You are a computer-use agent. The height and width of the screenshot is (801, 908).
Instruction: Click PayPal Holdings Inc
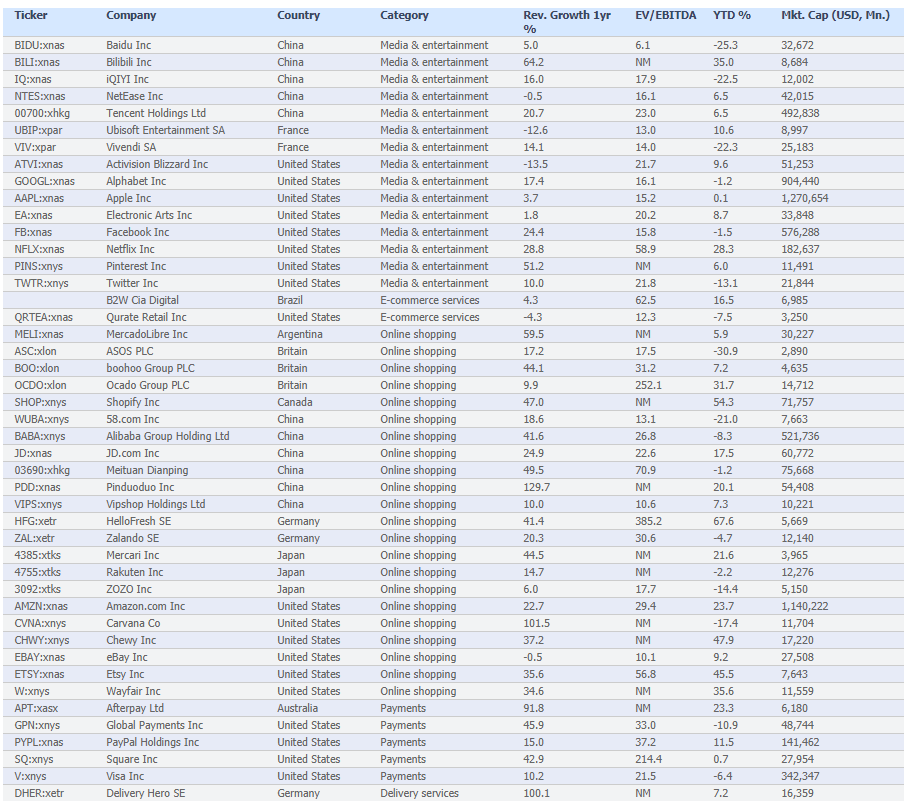coord(152,742)
